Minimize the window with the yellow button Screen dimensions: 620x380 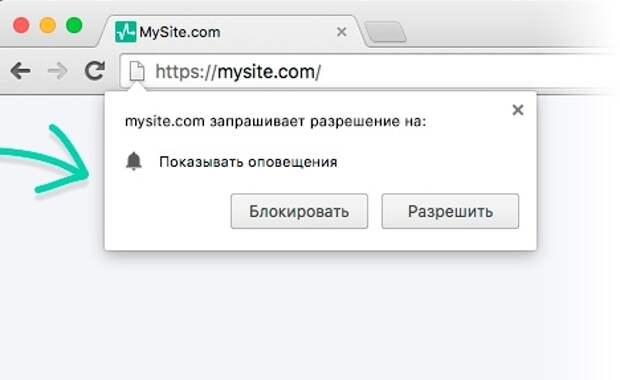click(47, 26)
